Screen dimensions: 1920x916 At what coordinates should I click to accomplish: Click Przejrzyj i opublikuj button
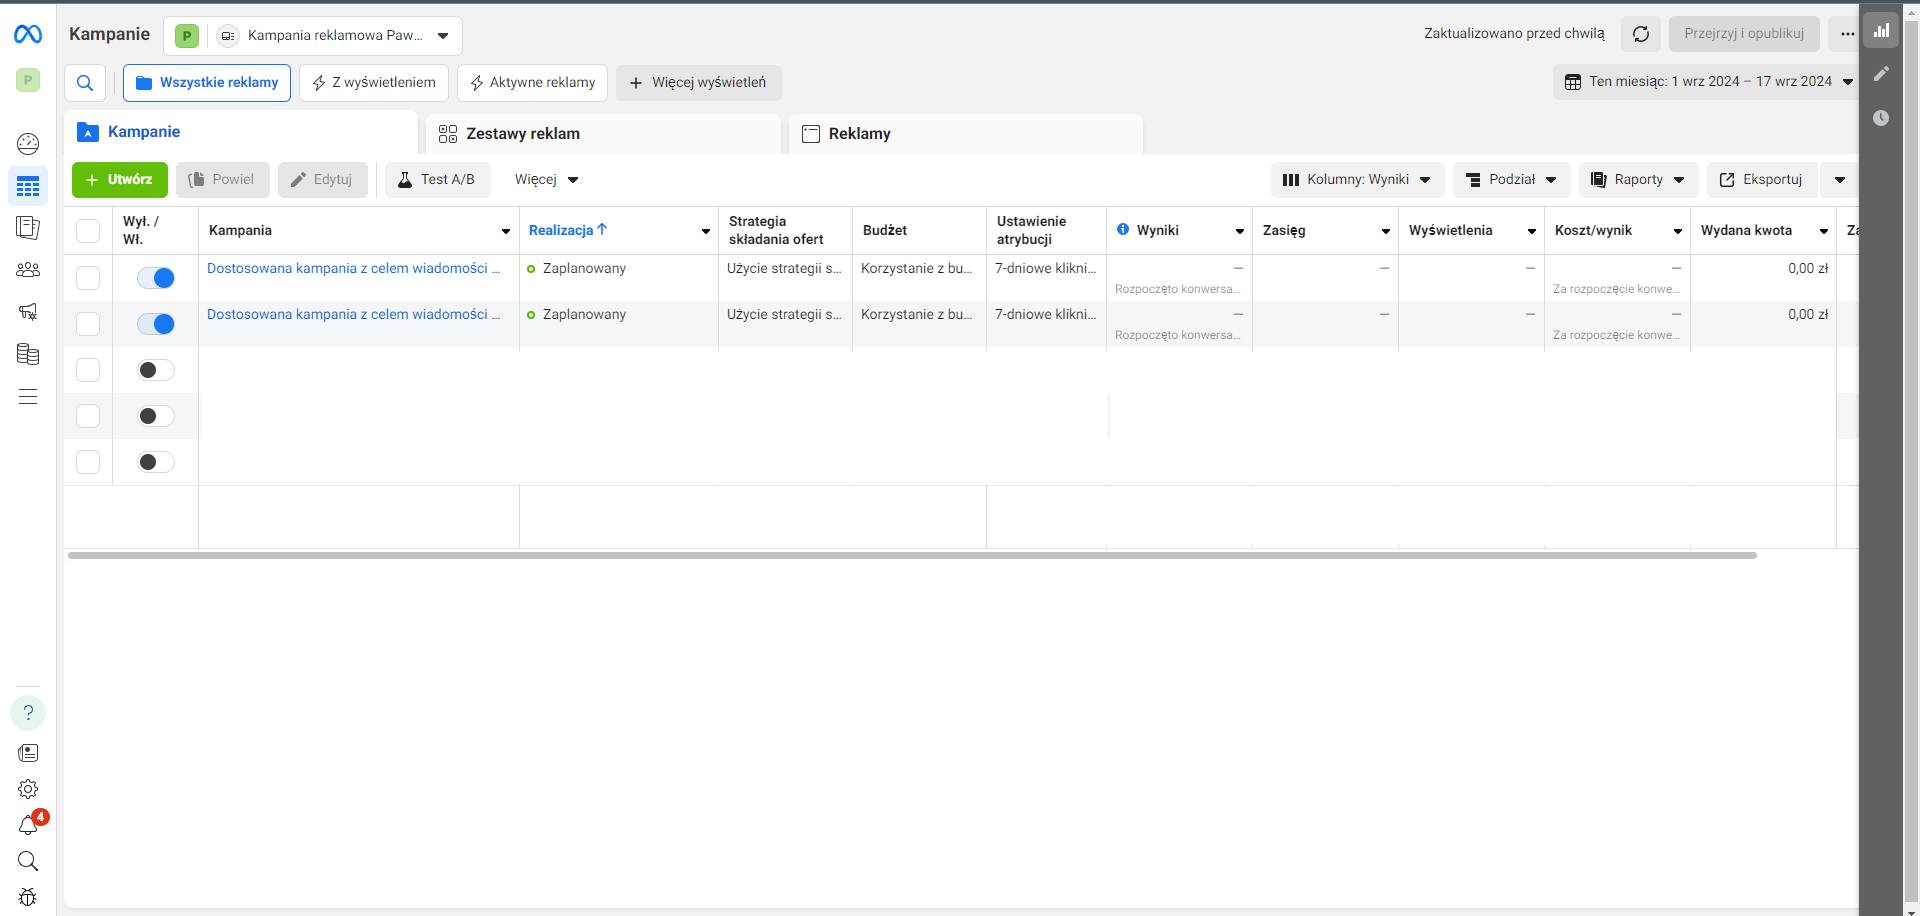(1744, 34)
